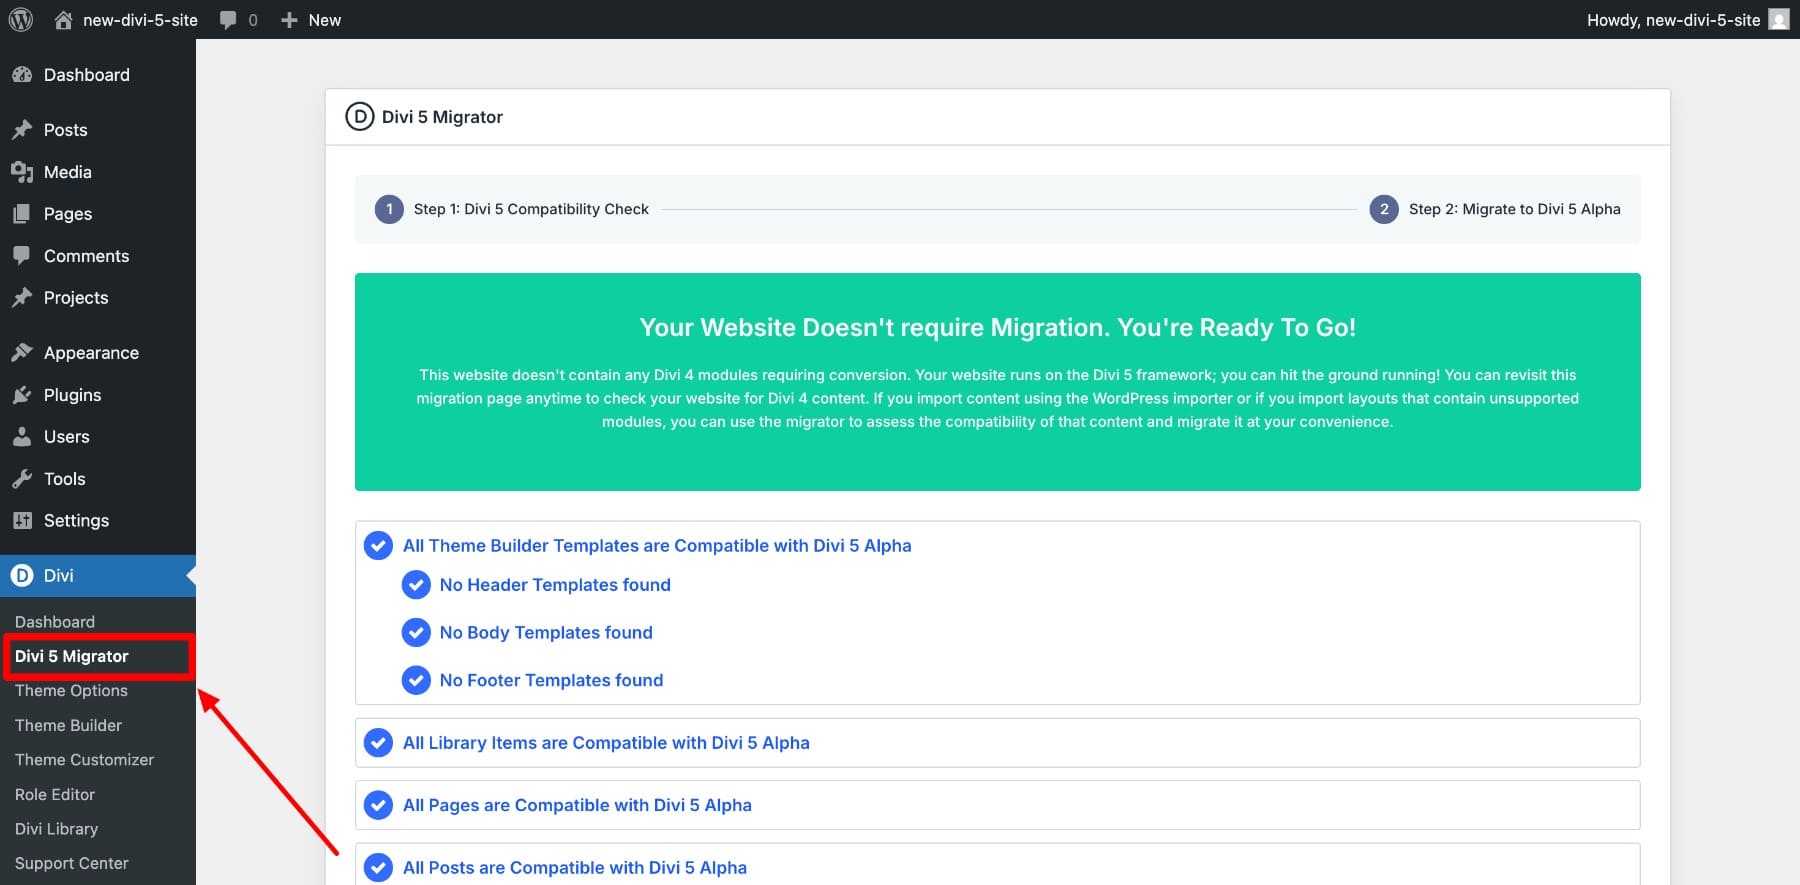Click the Users person icon
Image resolution: width=1800 pixels, height=885 pixels.
(x=22, y=437)
